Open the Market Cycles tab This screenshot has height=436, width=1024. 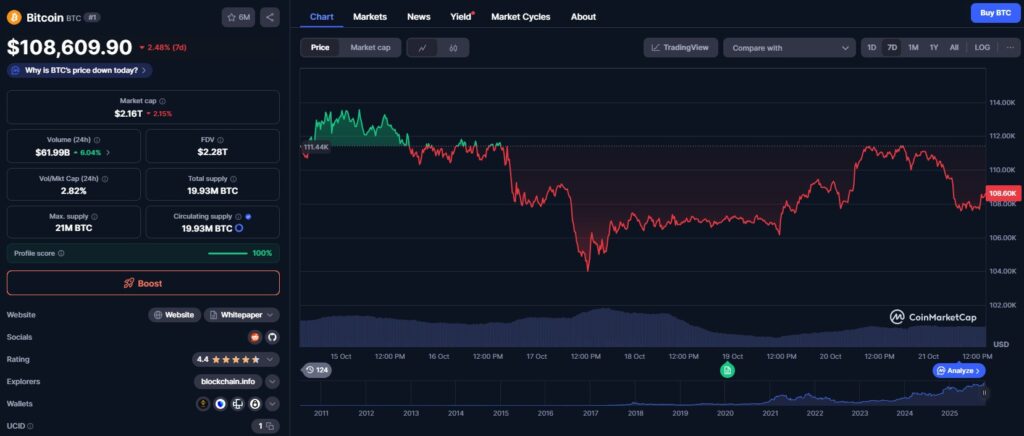(x=520, y=17)
